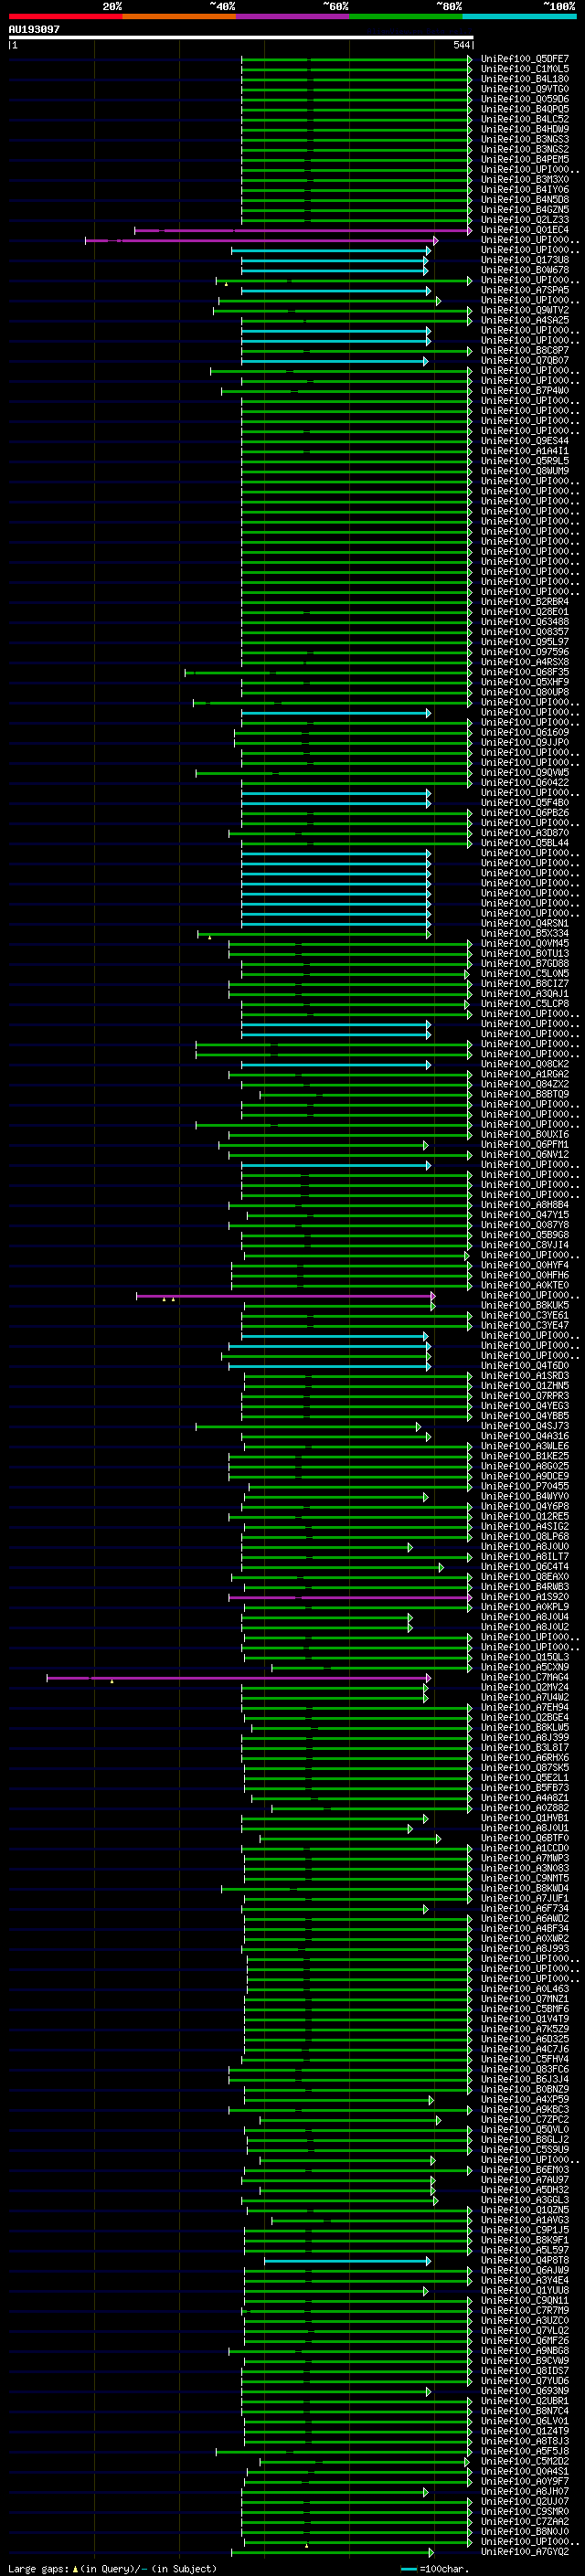Click the magenta alignment bar for A1S920
Viewport: 585px width, 2576px height.
pos(350,1598)
